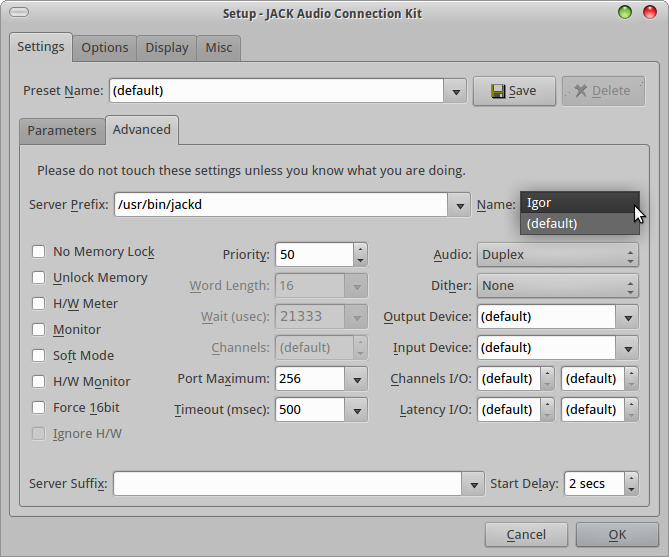Click the second Channels I/O spin arrows
This screenshot has height=557, width=669.
631,379
